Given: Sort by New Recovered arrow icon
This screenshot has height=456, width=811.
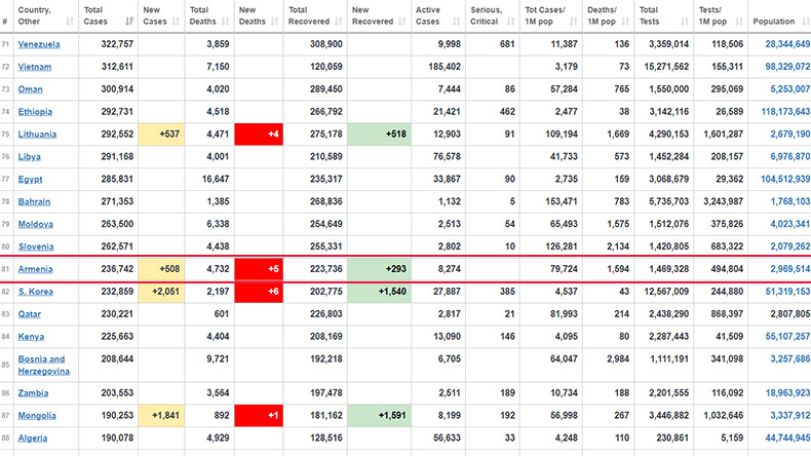Looking at the screenshot, I should pyautogui.click(x=402, y=22).
